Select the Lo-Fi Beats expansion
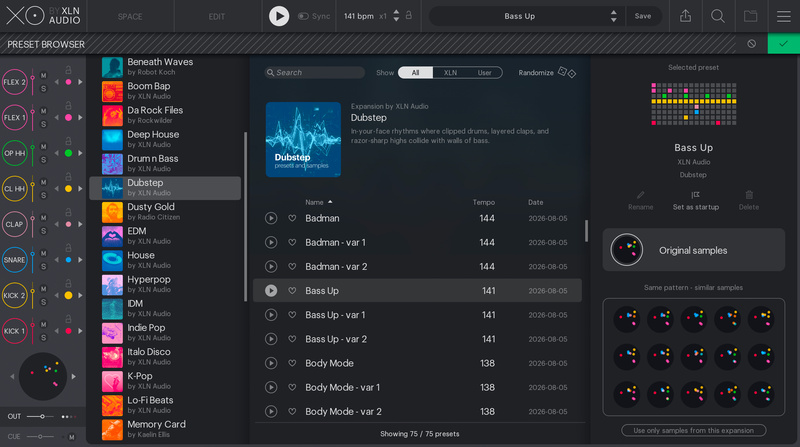 pyautogui.click(x=165, y=405)
